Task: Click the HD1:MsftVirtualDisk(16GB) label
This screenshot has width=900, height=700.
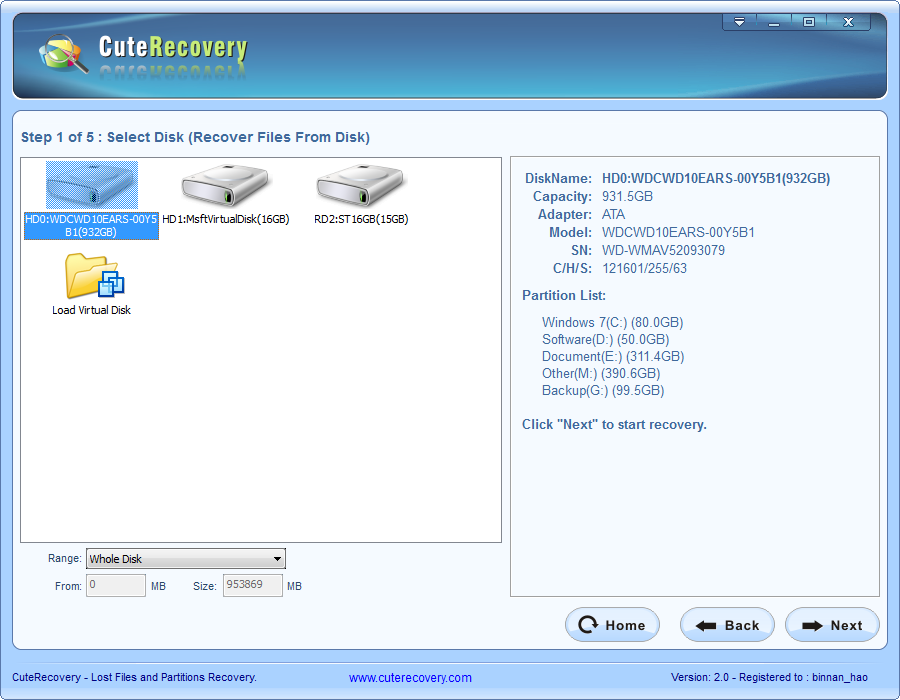Action: click(x=226, y=219)
